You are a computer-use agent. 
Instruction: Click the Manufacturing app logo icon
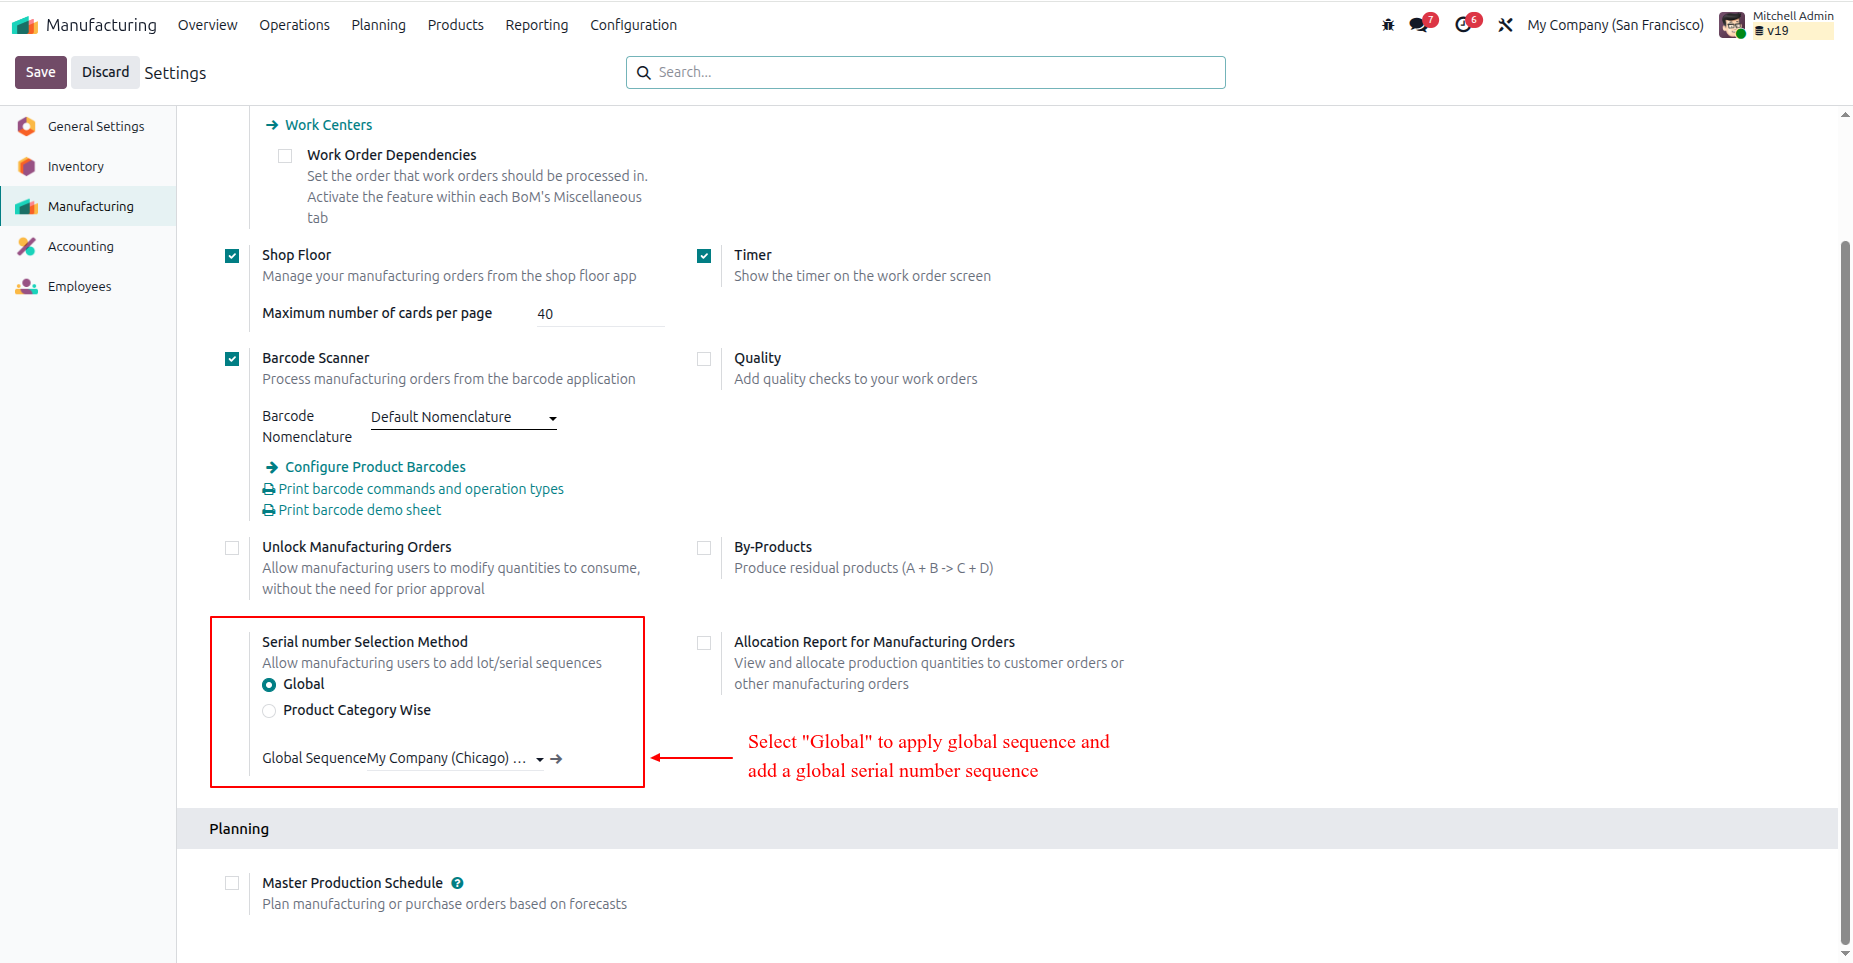click(25, 25)
